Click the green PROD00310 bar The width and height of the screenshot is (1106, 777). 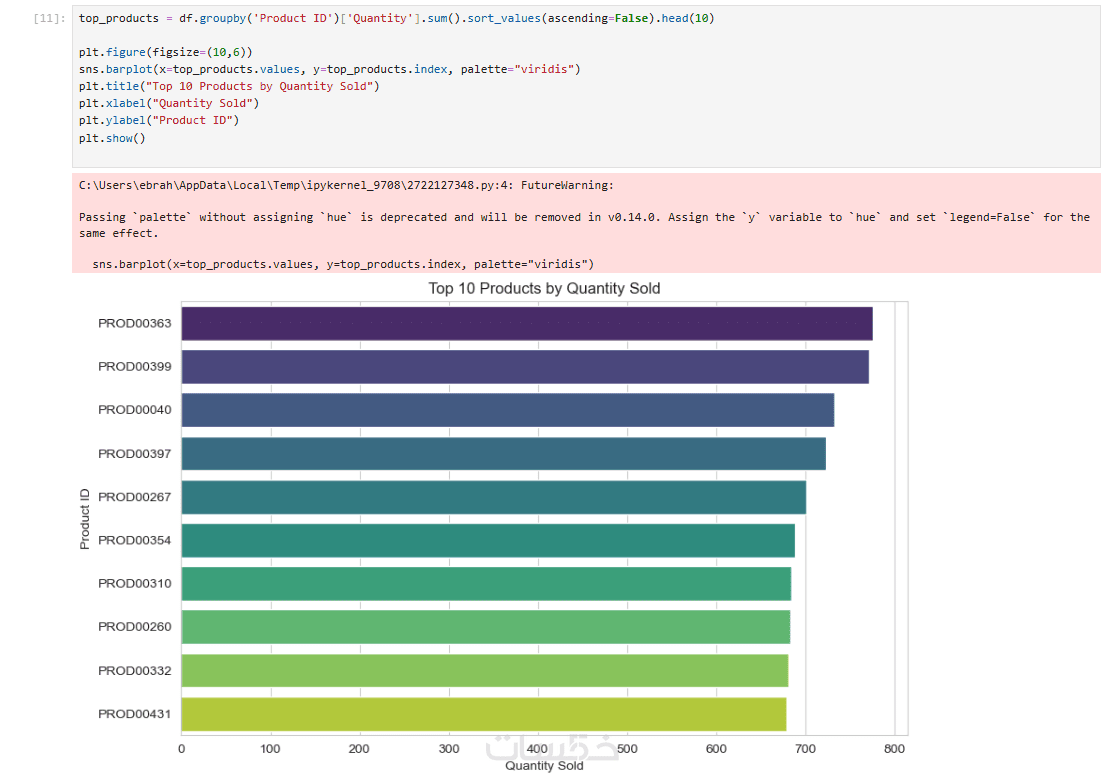coord(486,584)
